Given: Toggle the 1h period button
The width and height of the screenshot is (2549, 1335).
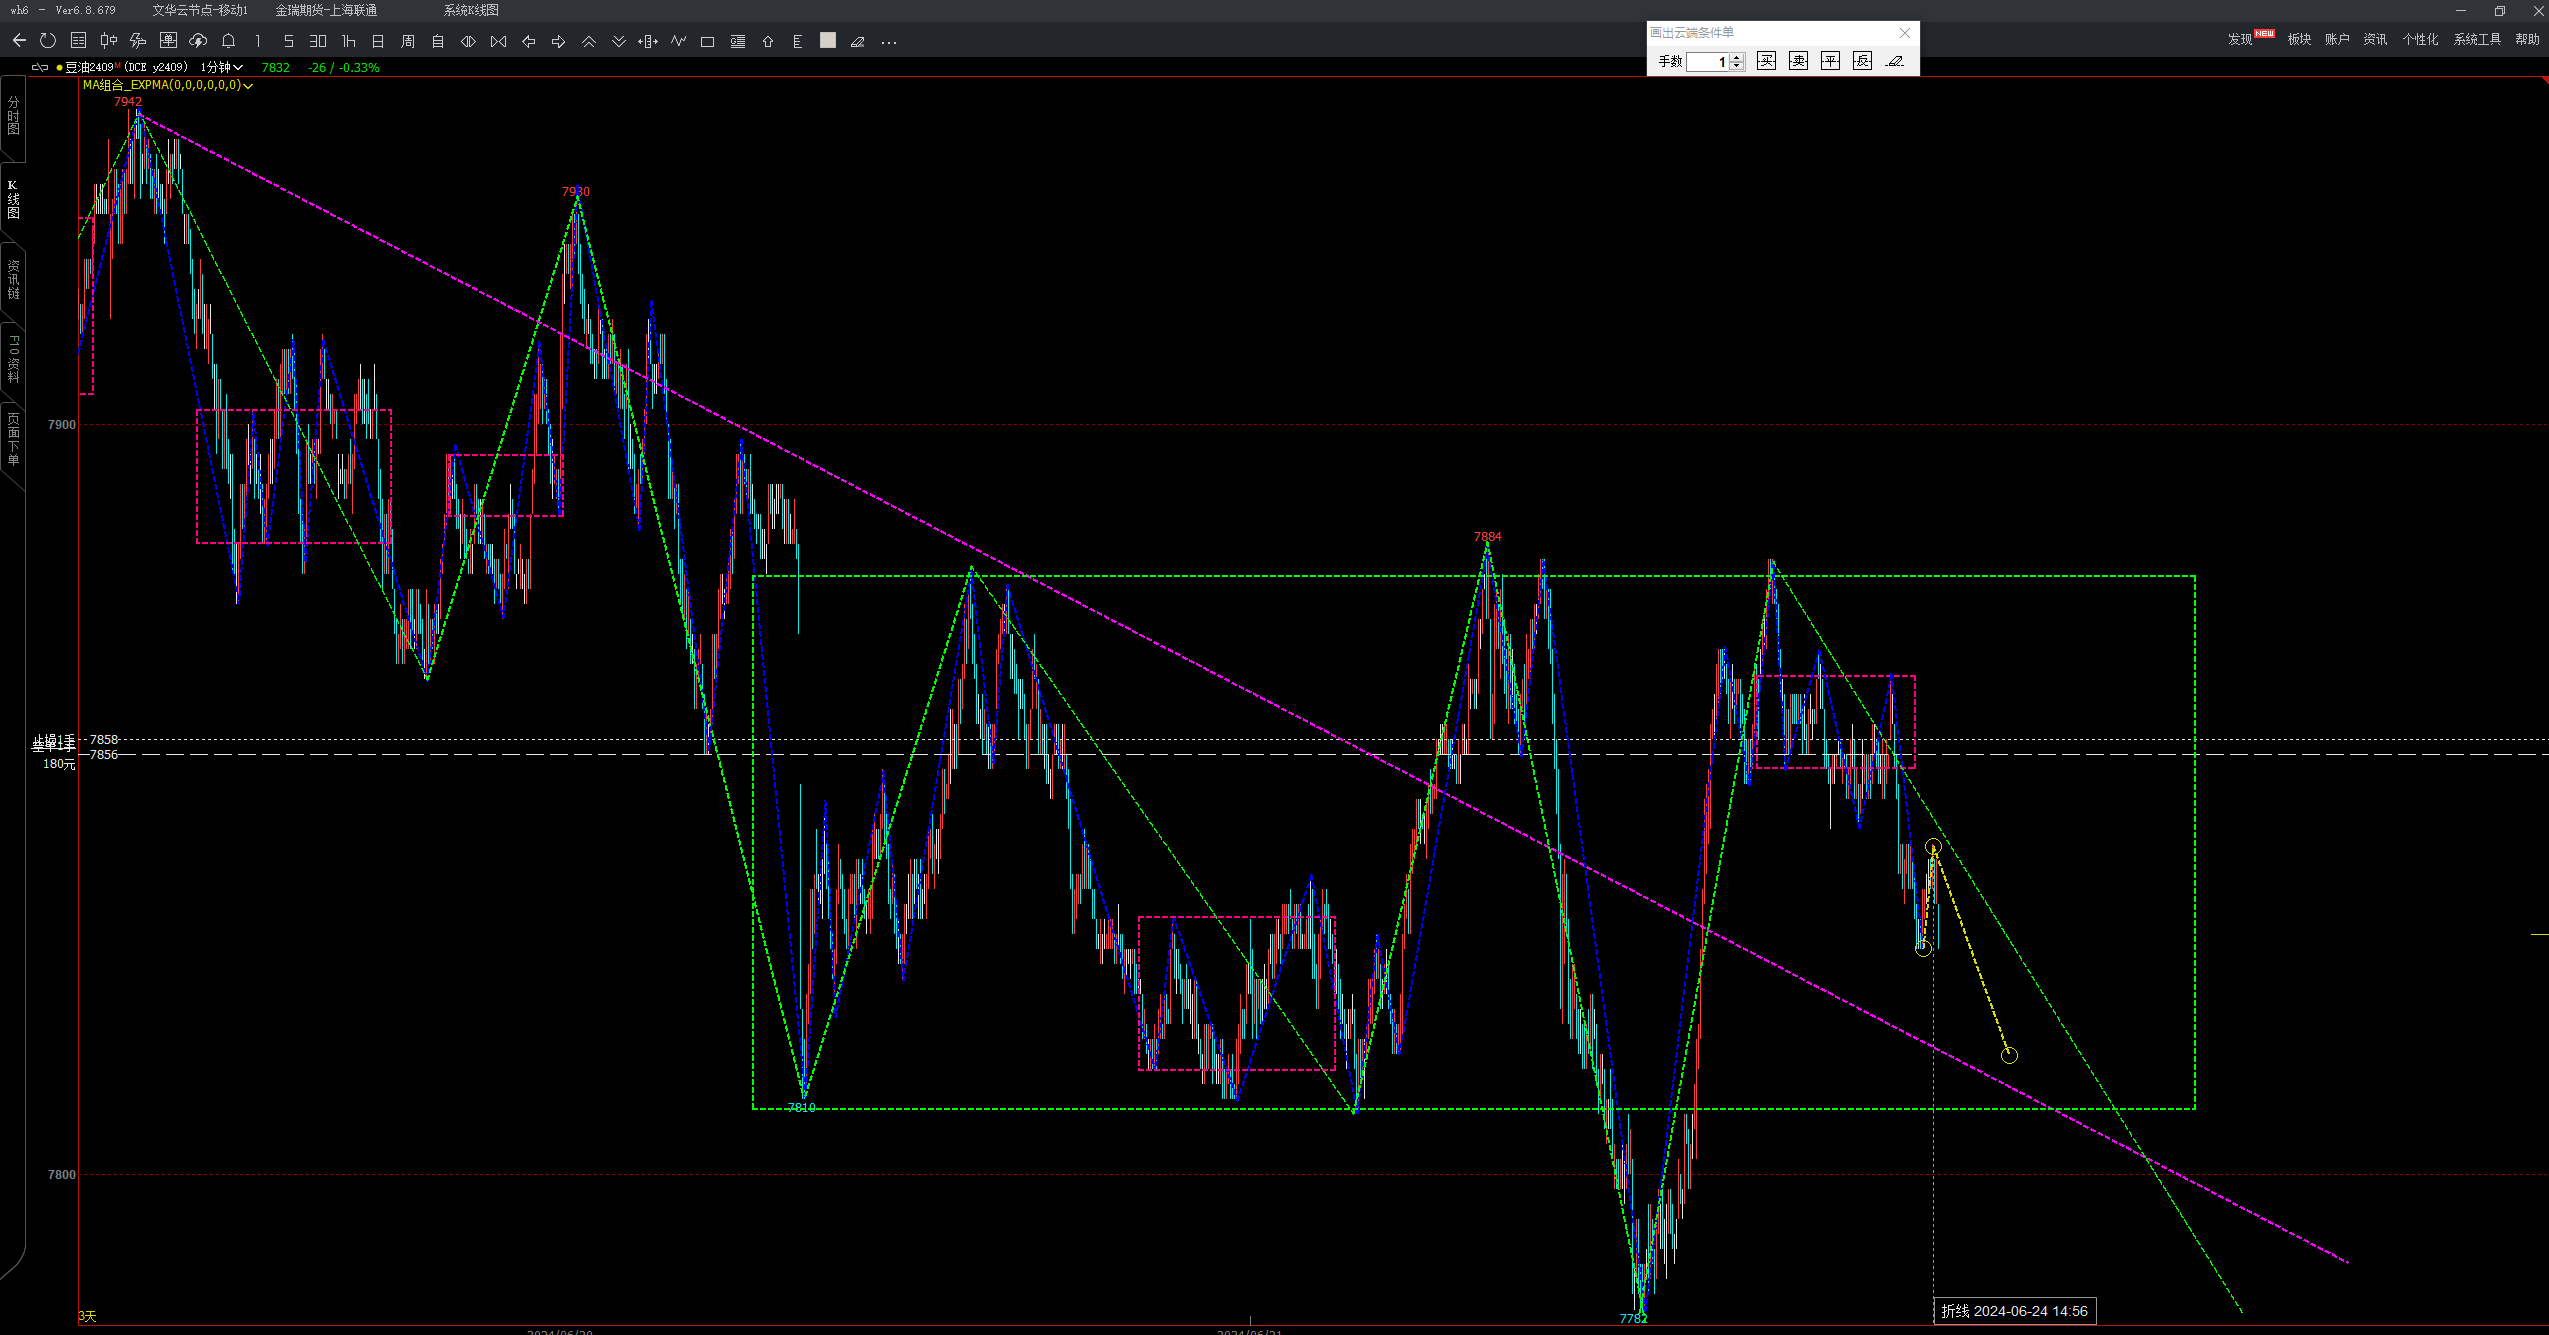Looking at the screenshot, I should (348, 41).
